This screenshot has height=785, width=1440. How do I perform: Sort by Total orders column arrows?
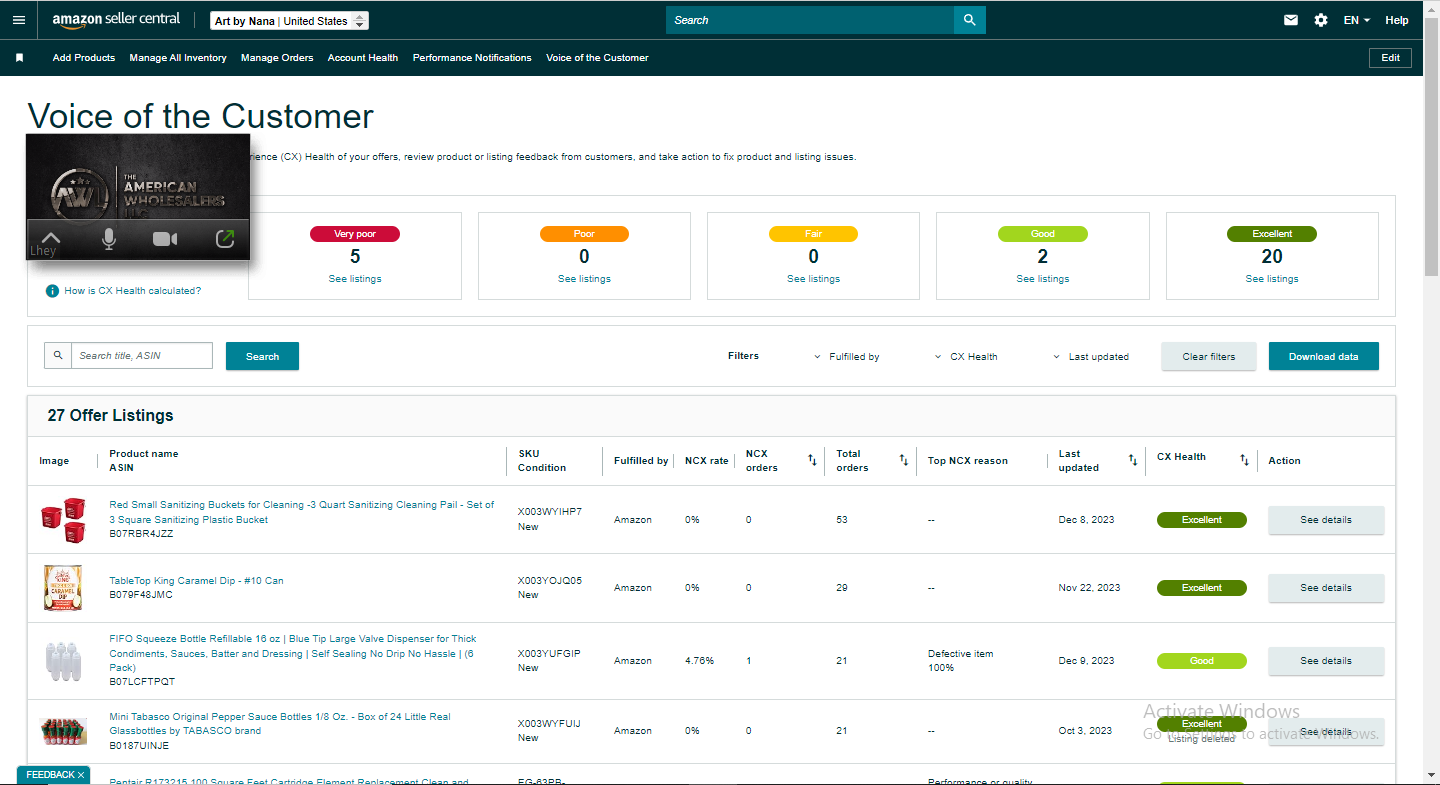(903, 460)
